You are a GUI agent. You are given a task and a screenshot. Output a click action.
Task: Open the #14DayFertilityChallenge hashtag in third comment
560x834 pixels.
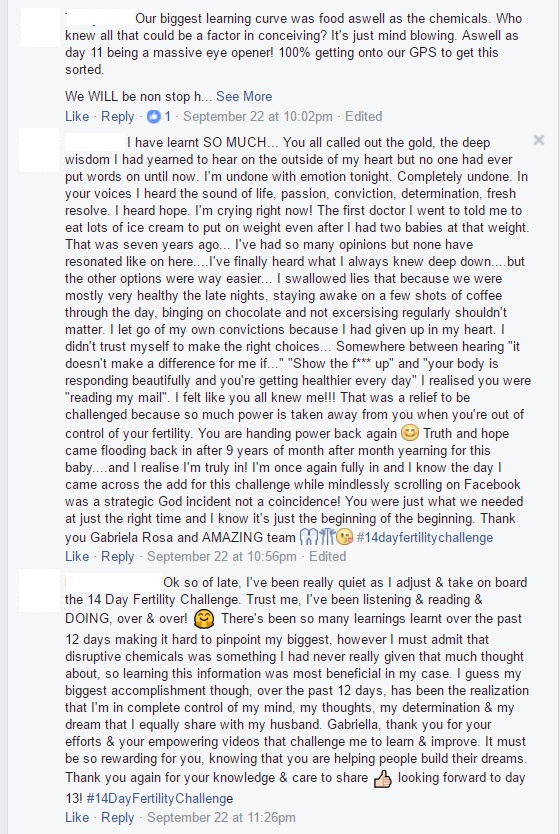[160, 798]
